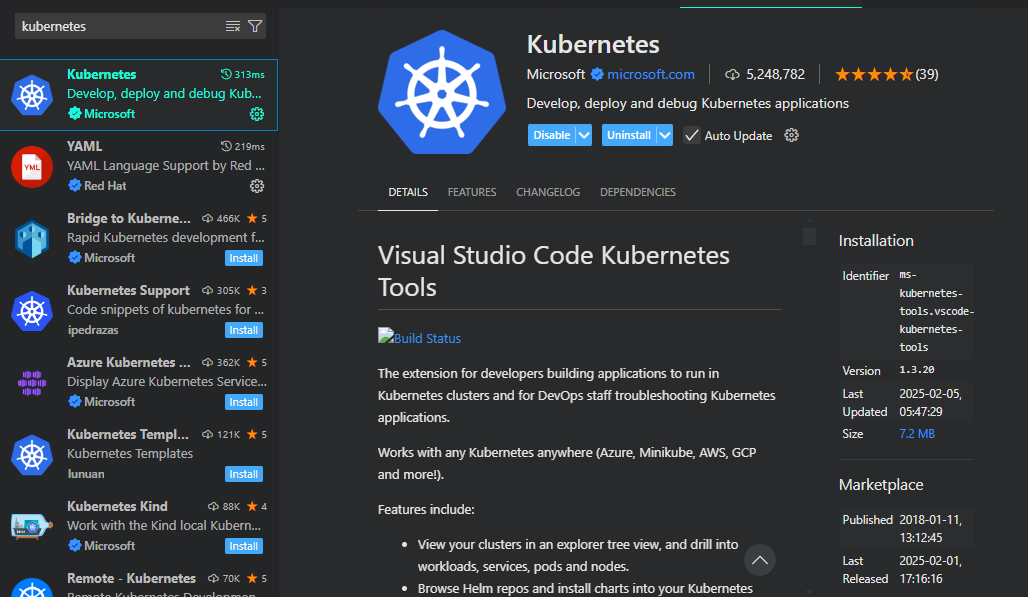Click the Marketplace section heading
Viewport: 1028px width, 597px height.
[x=881, y=484]
